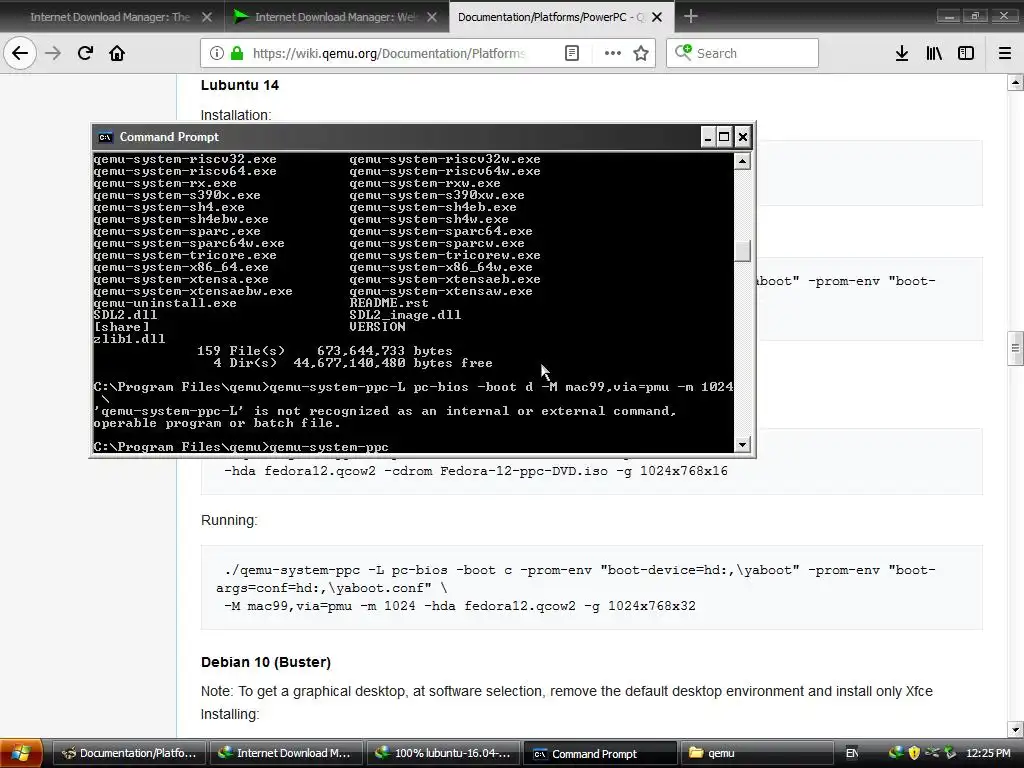Select Command Prompt taskbar button
Viewport: 1024px width, 768px height.
(x=601, y=753)
